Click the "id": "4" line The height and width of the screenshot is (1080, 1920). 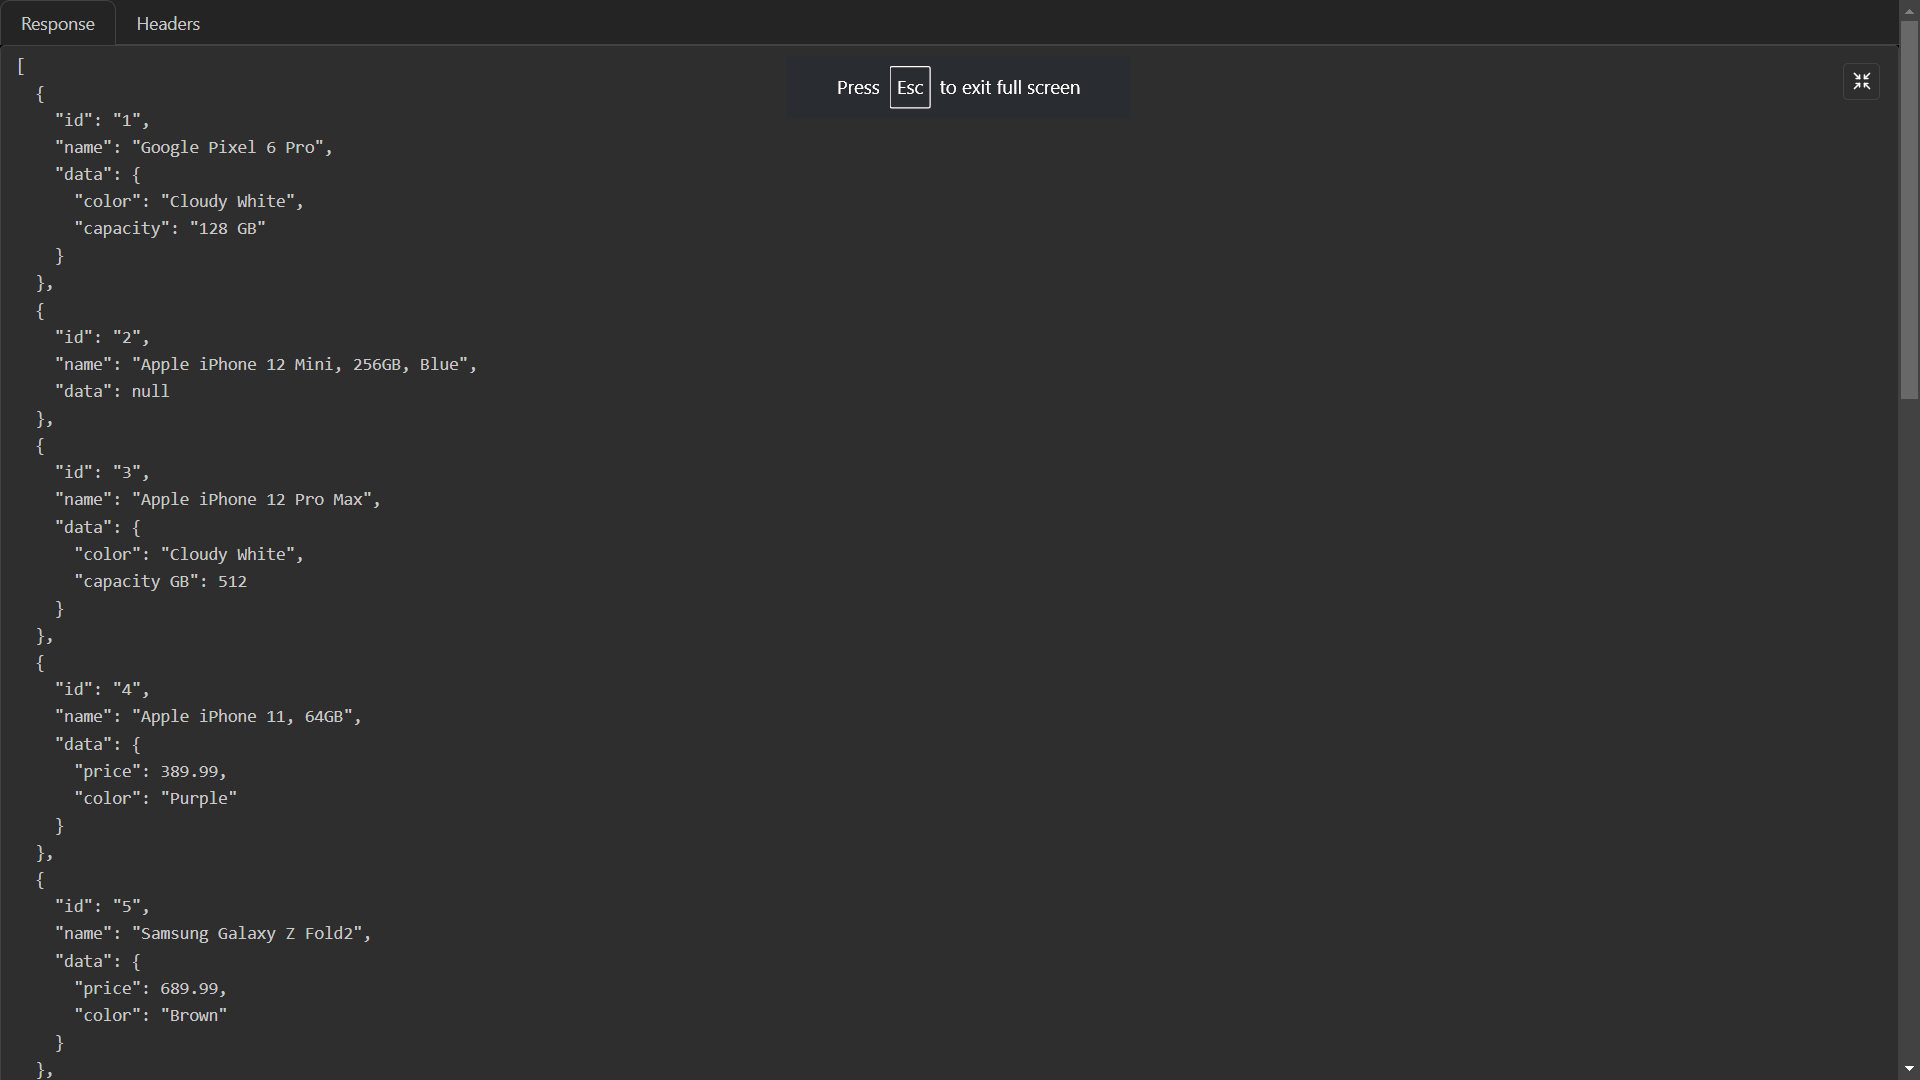(x=102, y=689)
